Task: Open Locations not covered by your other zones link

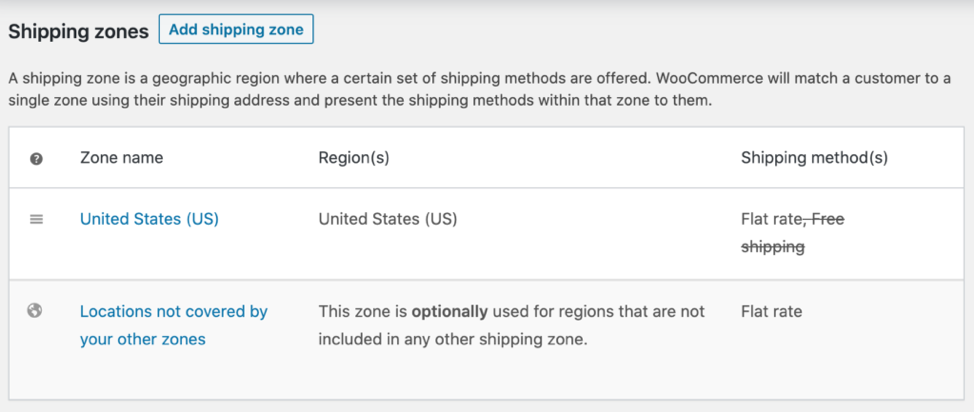Action: [x=174, y=326]
